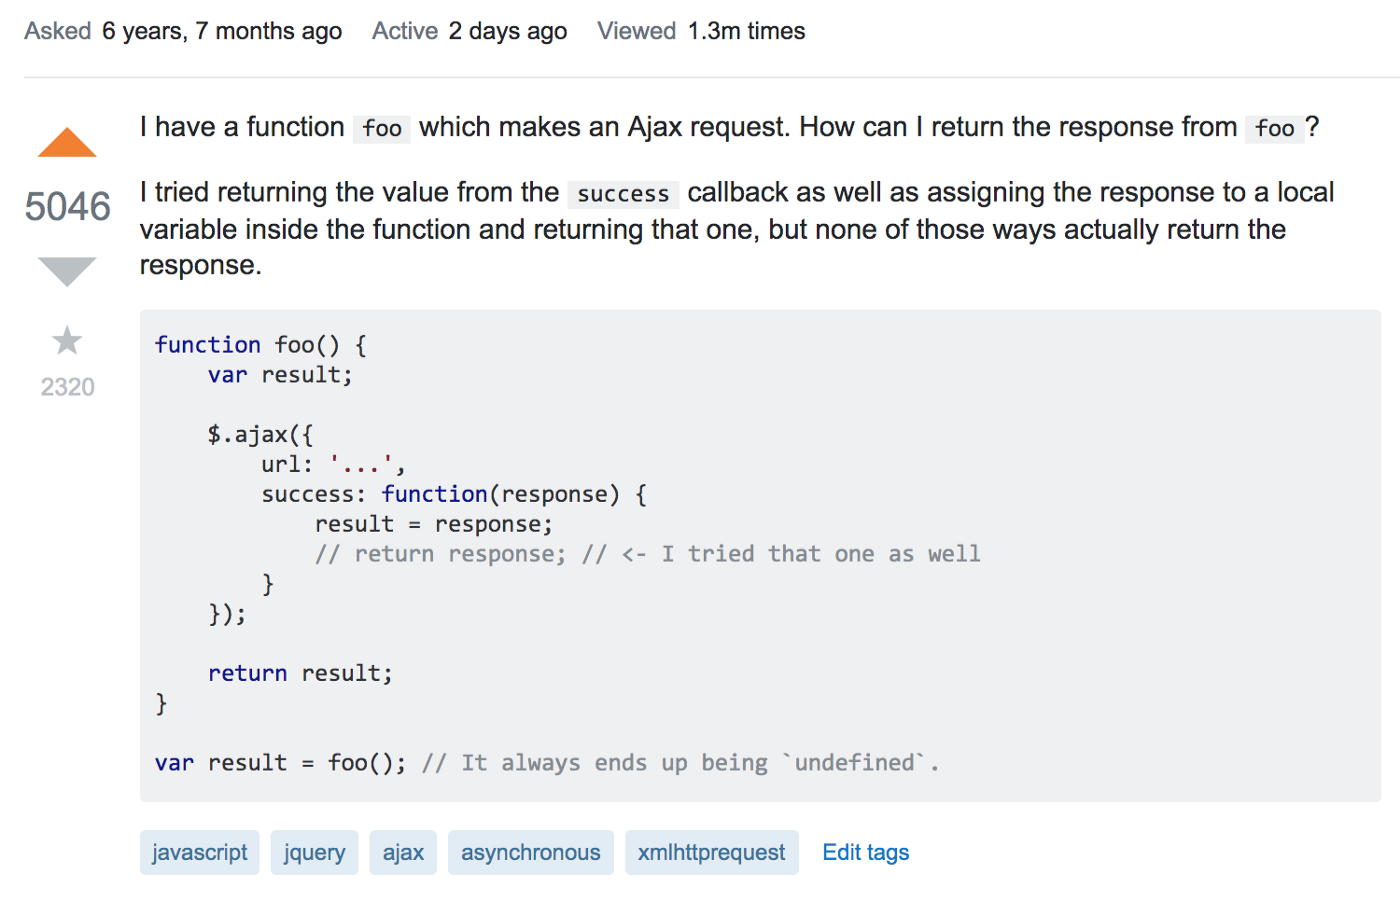Click Edit tags to modify question tags
The height and width of the screenshot is (901, 1400).
pyautogui.click(x=864, y=852)
